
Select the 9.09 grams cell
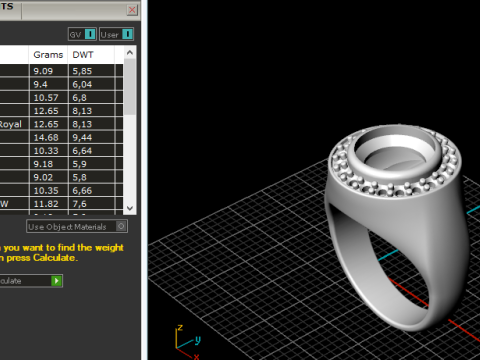pos(49,71)
